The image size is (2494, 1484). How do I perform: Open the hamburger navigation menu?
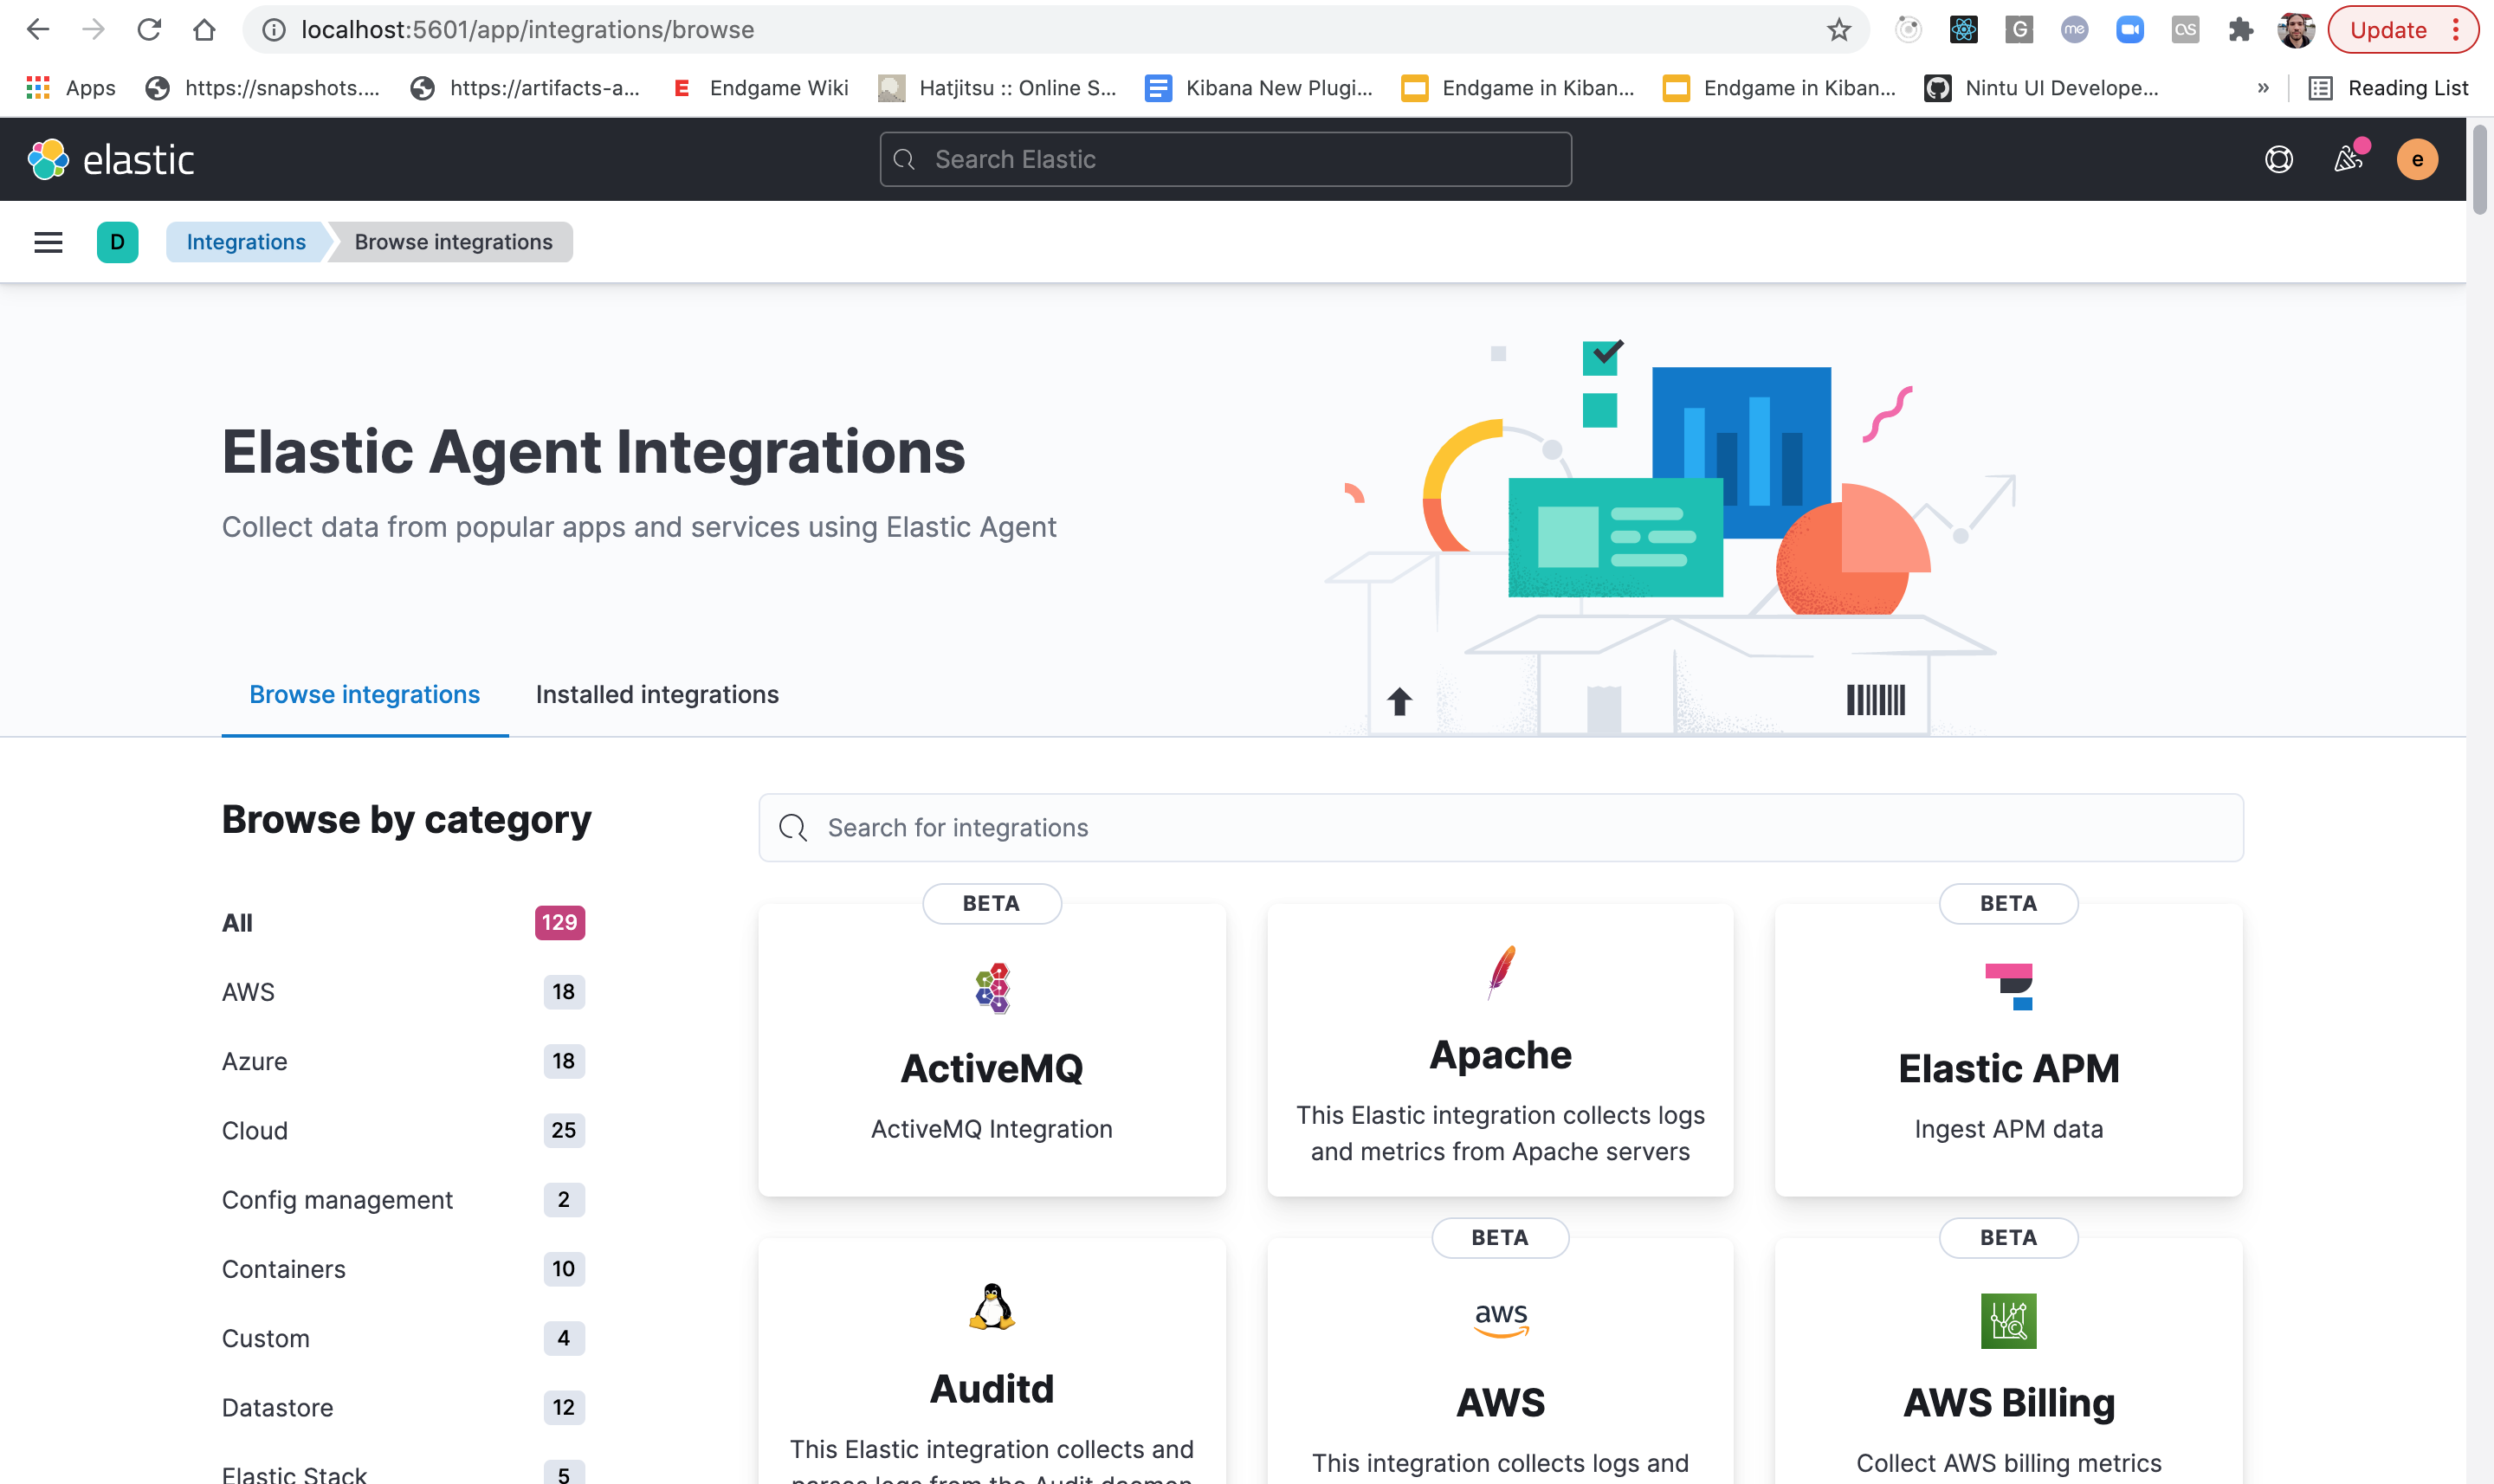point(48,242)
